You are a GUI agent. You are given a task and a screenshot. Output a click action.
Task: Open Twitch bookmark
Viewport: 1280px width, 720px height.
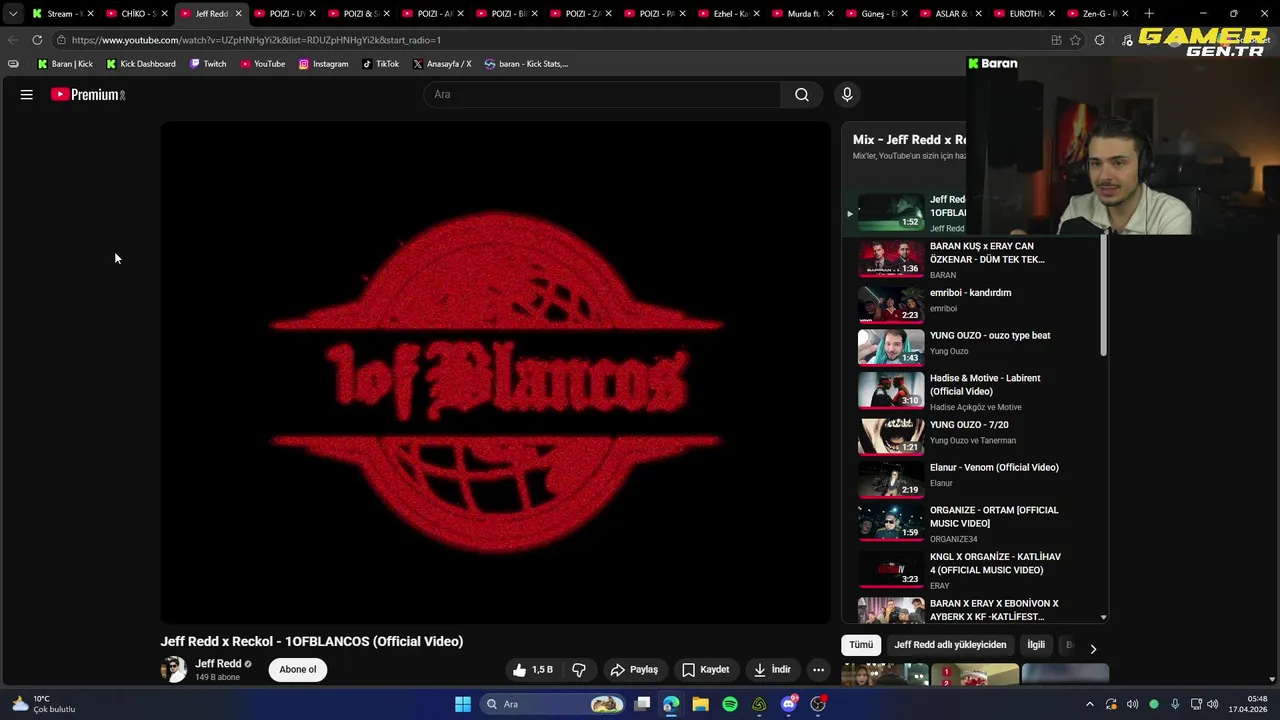[208, 64]
